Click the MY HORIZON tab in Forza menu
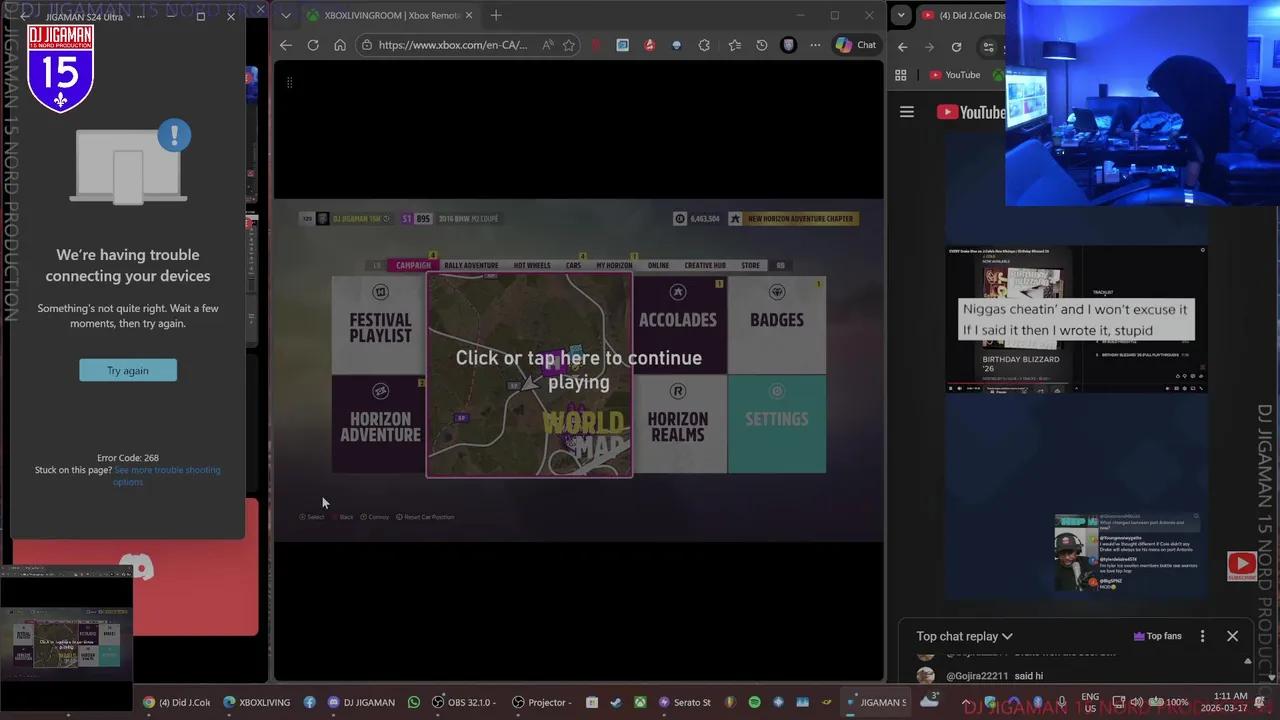The height and width of the screenshot is (720, 1280). 614,265
